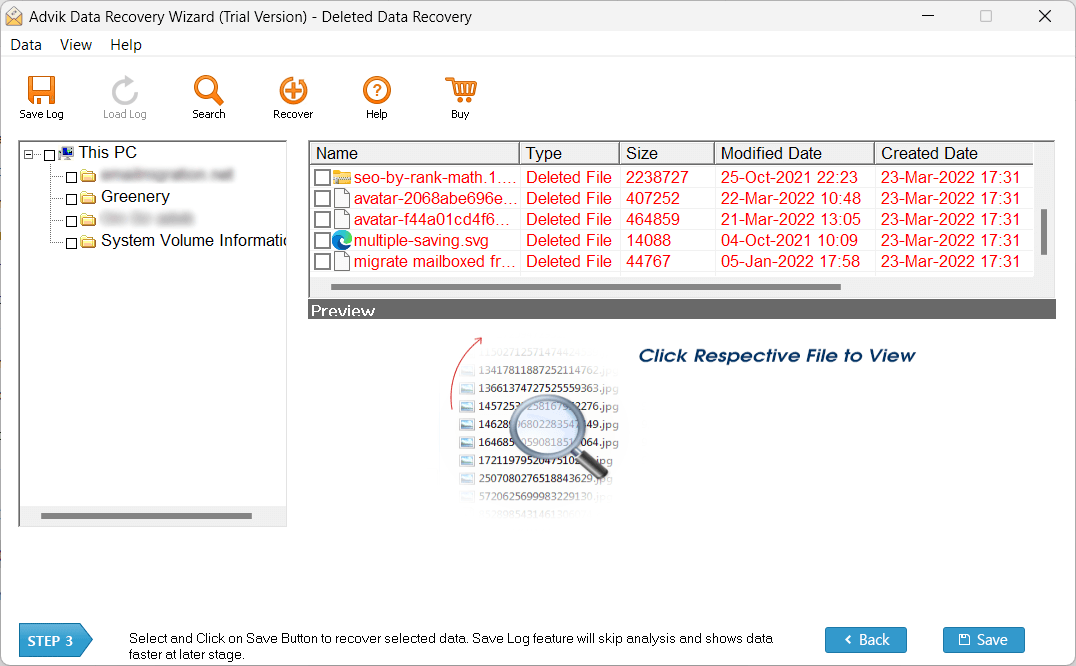This screenshot has height=666, width=1076.
Task: Tick checkbox for seo-by-rank-math file
Action: click(x=323, y=178)
